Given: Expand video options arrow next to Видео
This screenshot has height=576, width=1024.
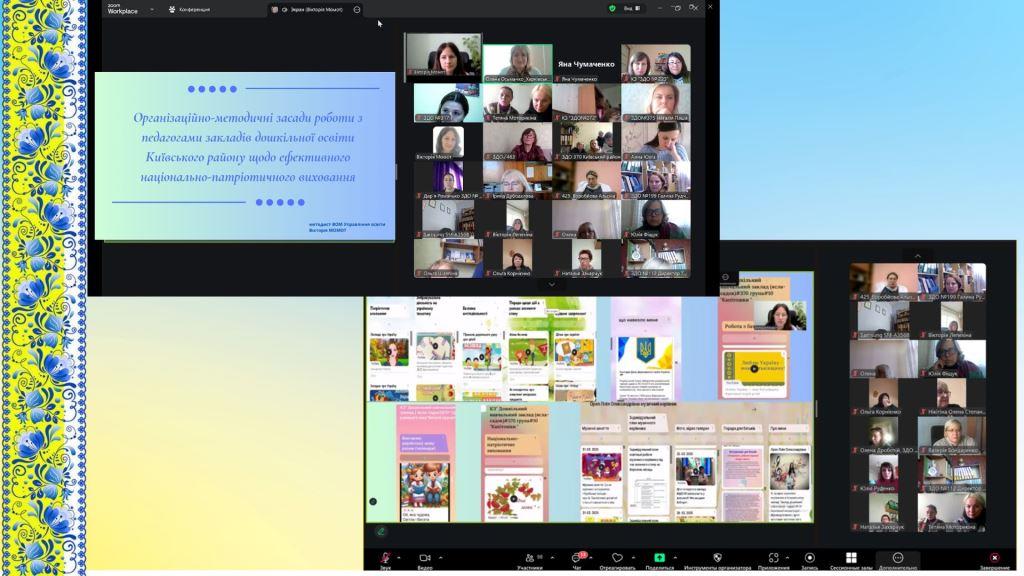Looking at the screenshot, I should coord(441,557).
